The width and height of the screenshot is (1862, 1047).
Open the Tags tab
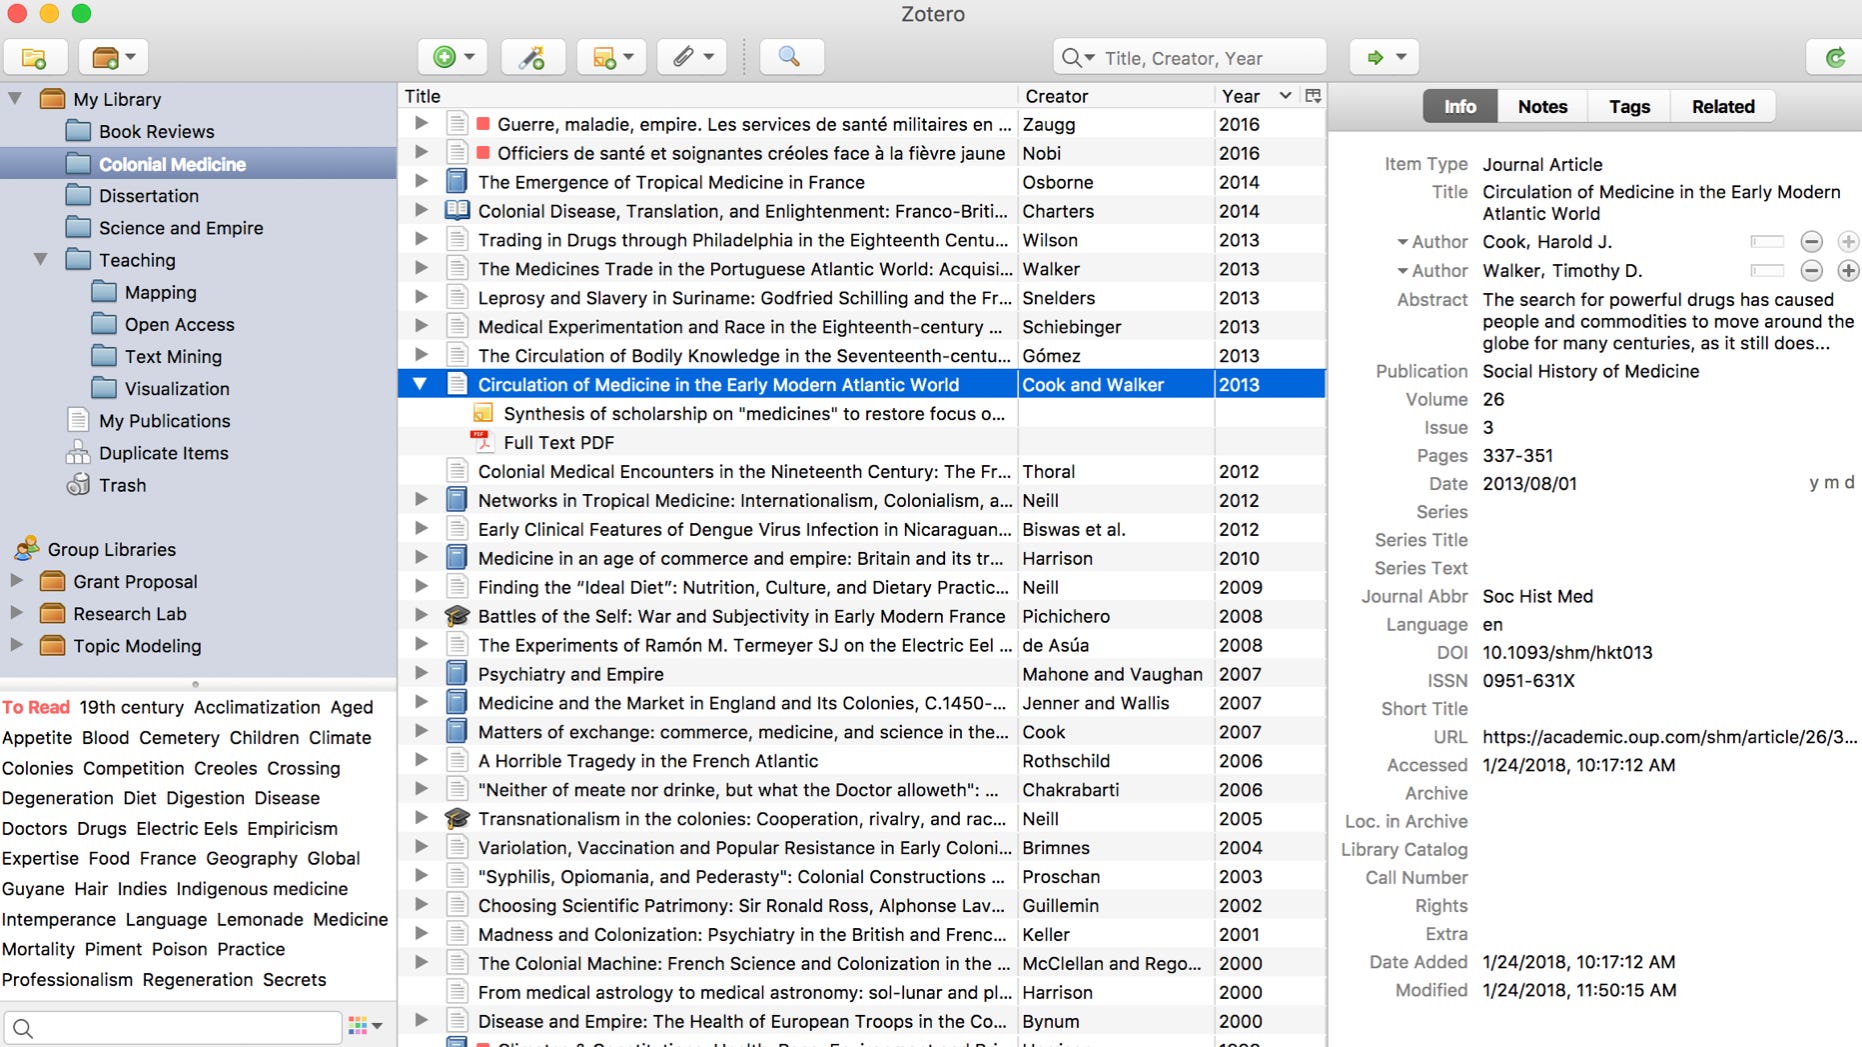pyautogui.click(x=1629, y=106)
